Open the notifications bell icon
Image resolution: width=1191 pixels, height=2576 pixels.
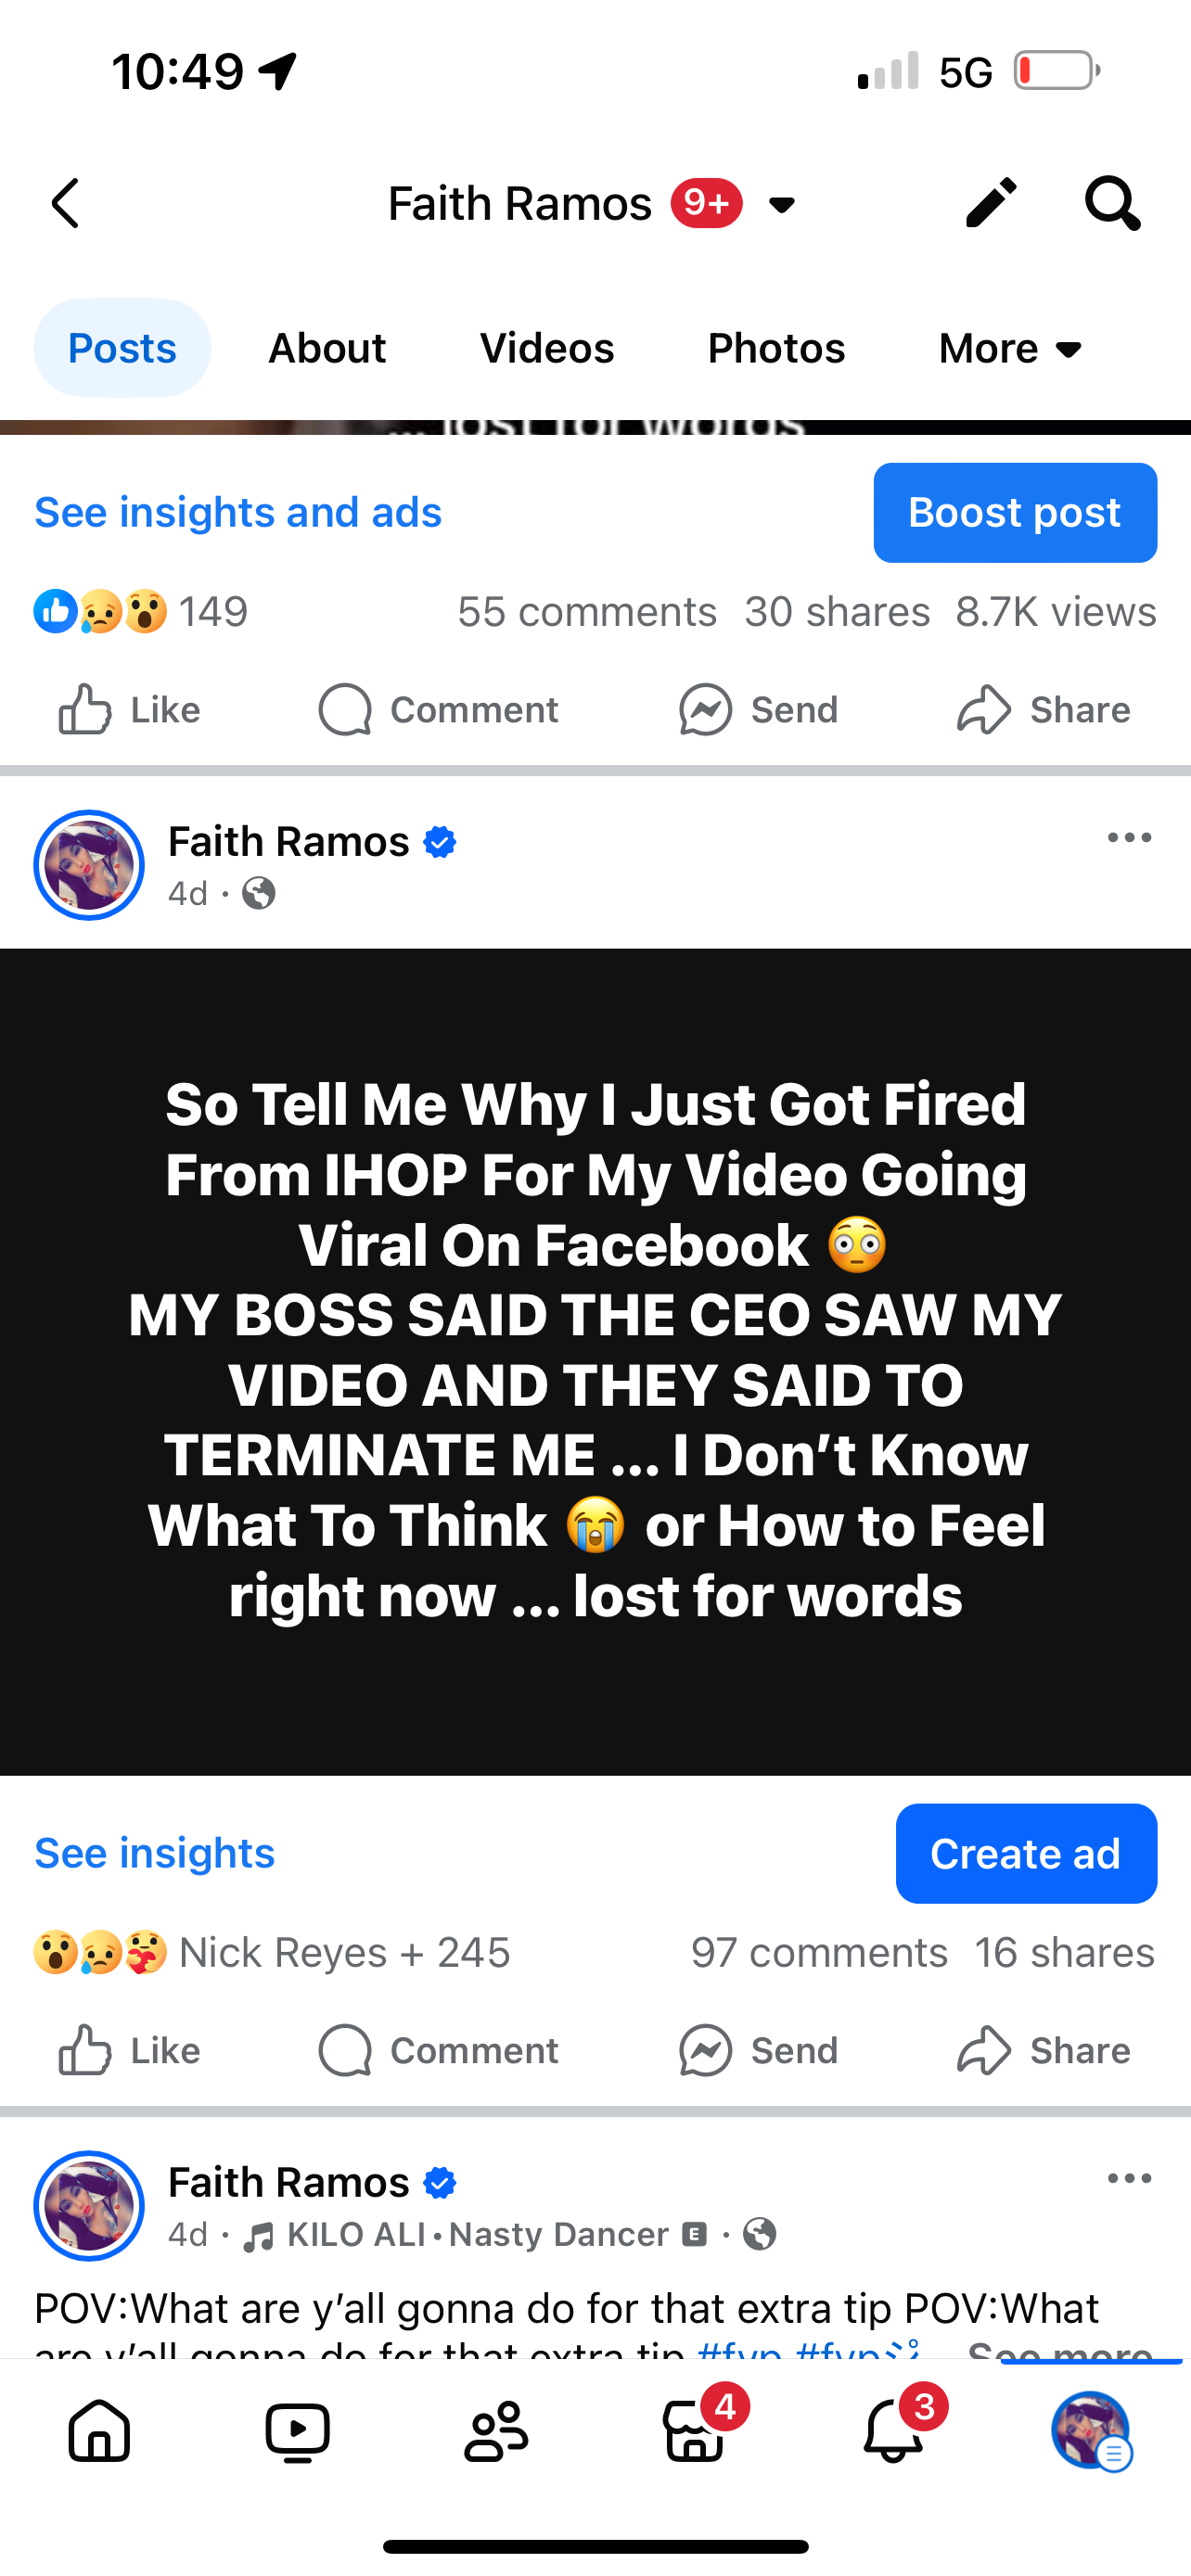(x=893, y=2430)
